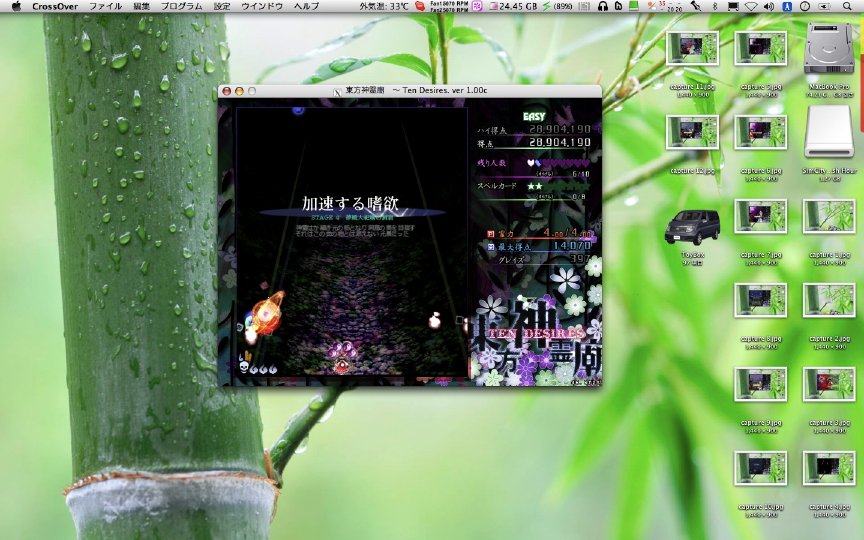
Task: Open the Wi-Fi status menu
Action: [751, 6]
